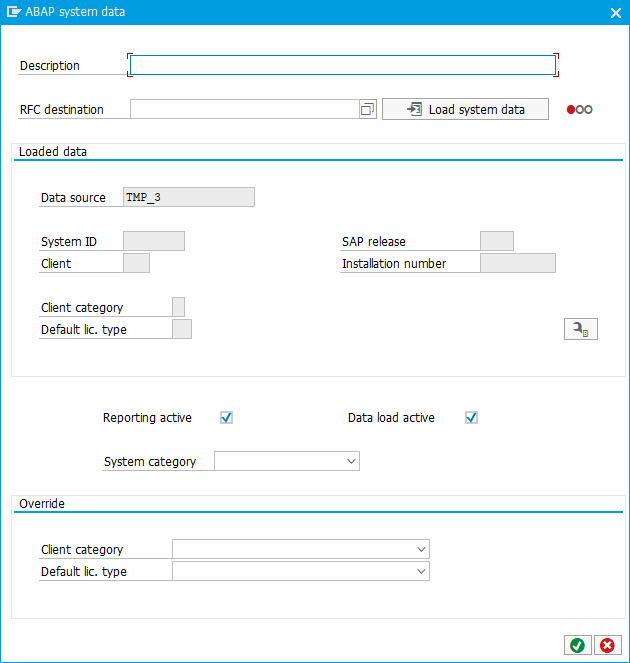The height and width of the screenshot is (663, 630).
Task: Click the ABAP system data title text
Action: click(75, 11)
